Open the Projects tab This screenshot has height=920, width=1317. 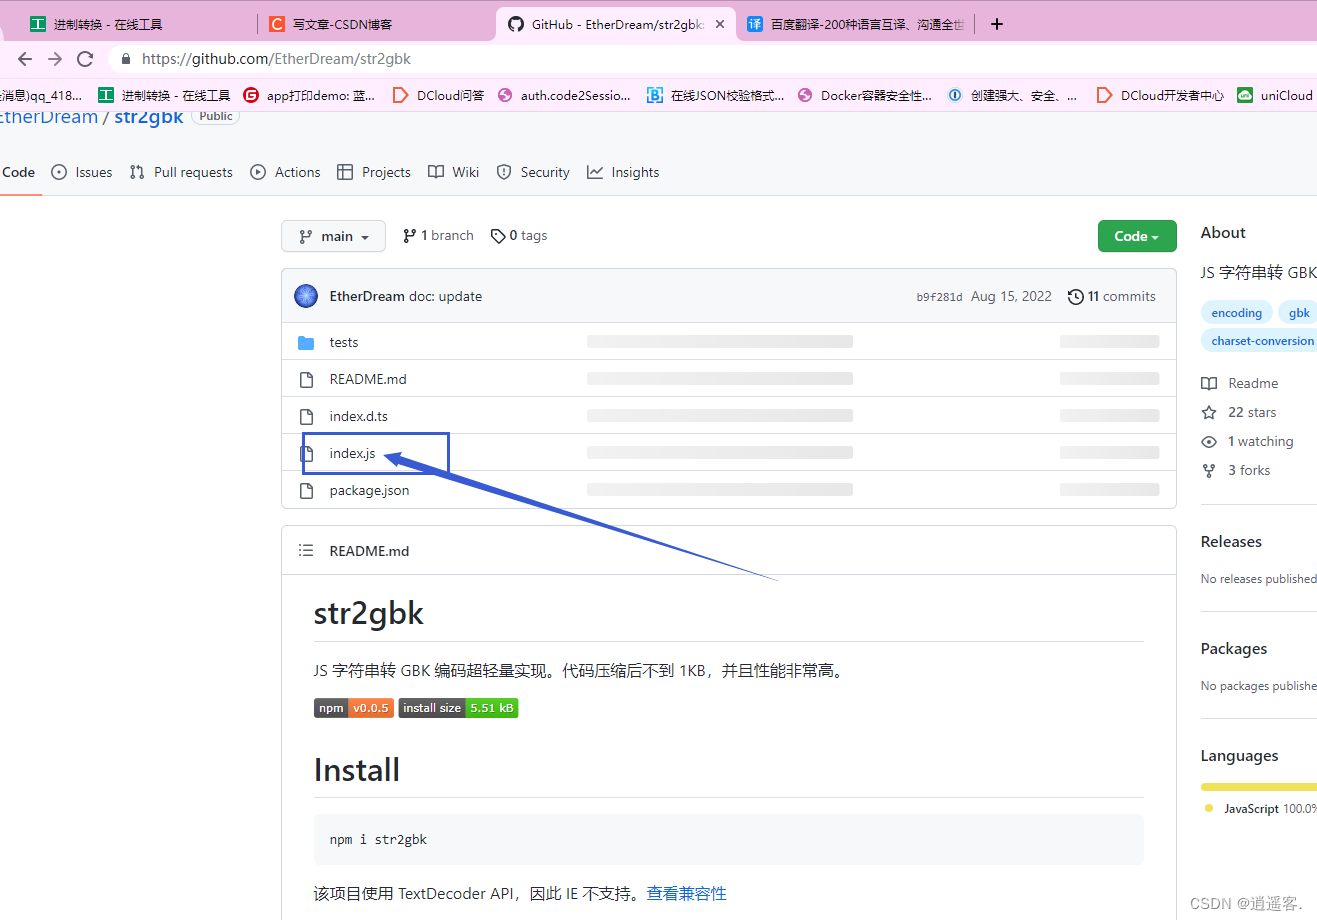click(374, 172)
